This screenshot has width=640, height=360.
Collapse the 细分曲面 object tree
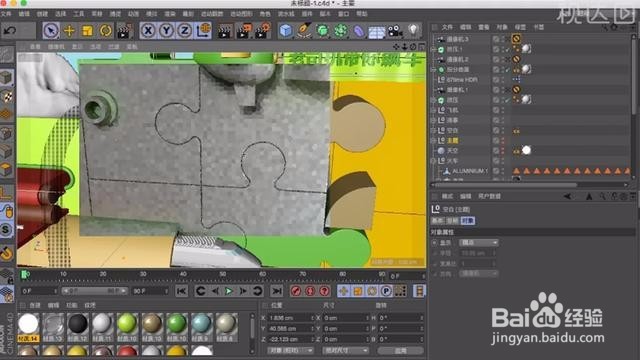(x=434, y=70)
